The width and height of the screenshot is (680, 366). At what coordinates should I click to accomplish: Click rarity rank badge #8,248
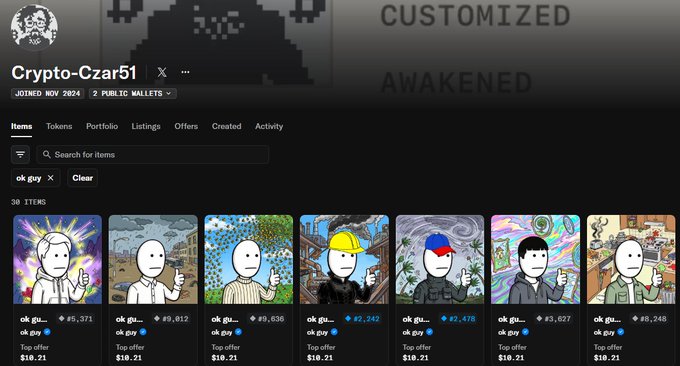(650, 319)
